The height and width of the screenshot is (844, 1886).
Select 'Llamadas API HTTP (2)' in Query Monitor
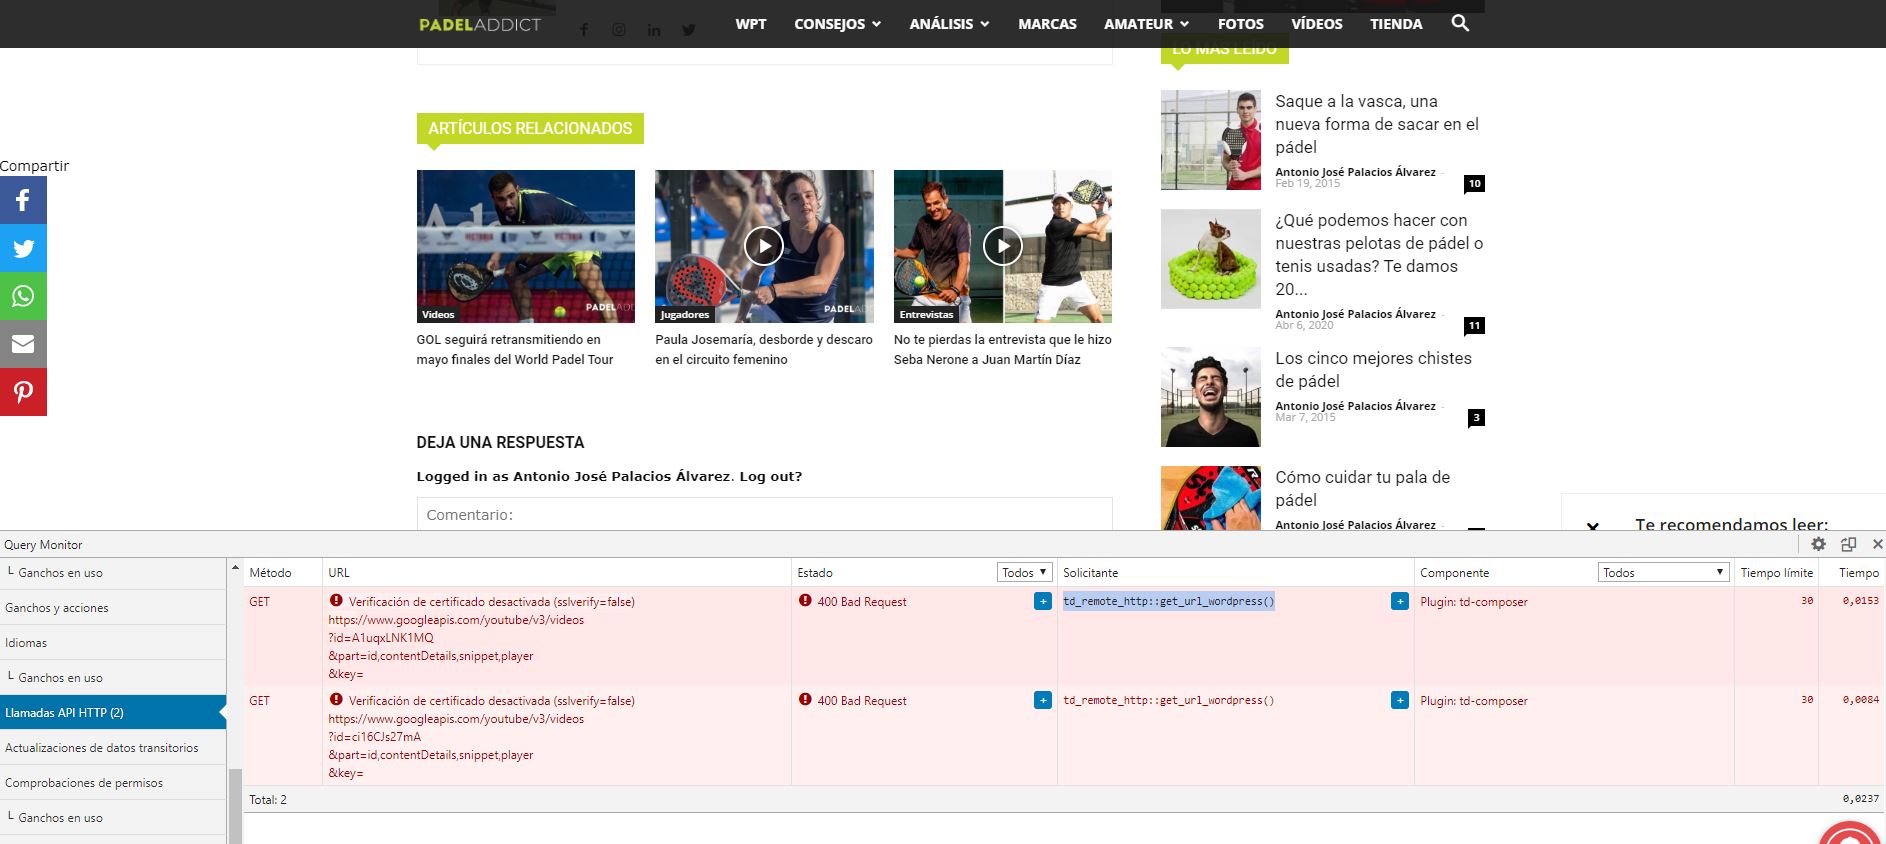pos(113,712)
